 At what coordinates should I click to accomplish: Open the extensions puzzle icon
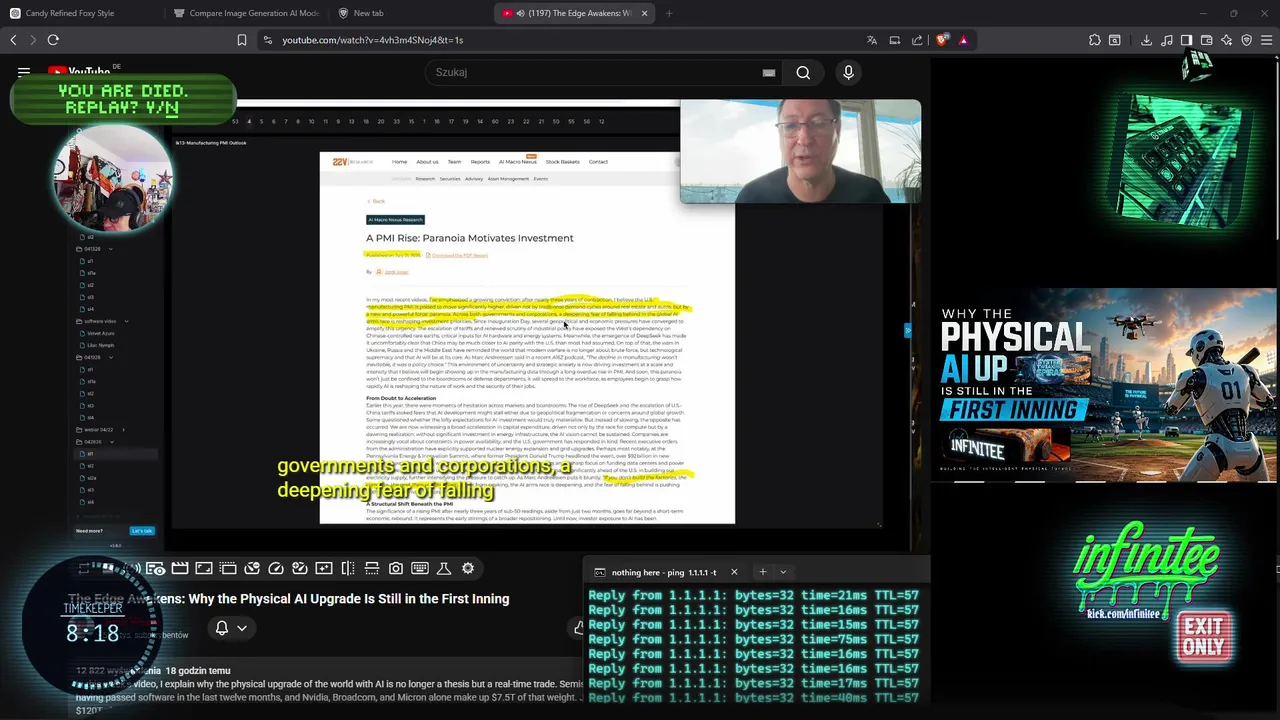coord(1095,40)
